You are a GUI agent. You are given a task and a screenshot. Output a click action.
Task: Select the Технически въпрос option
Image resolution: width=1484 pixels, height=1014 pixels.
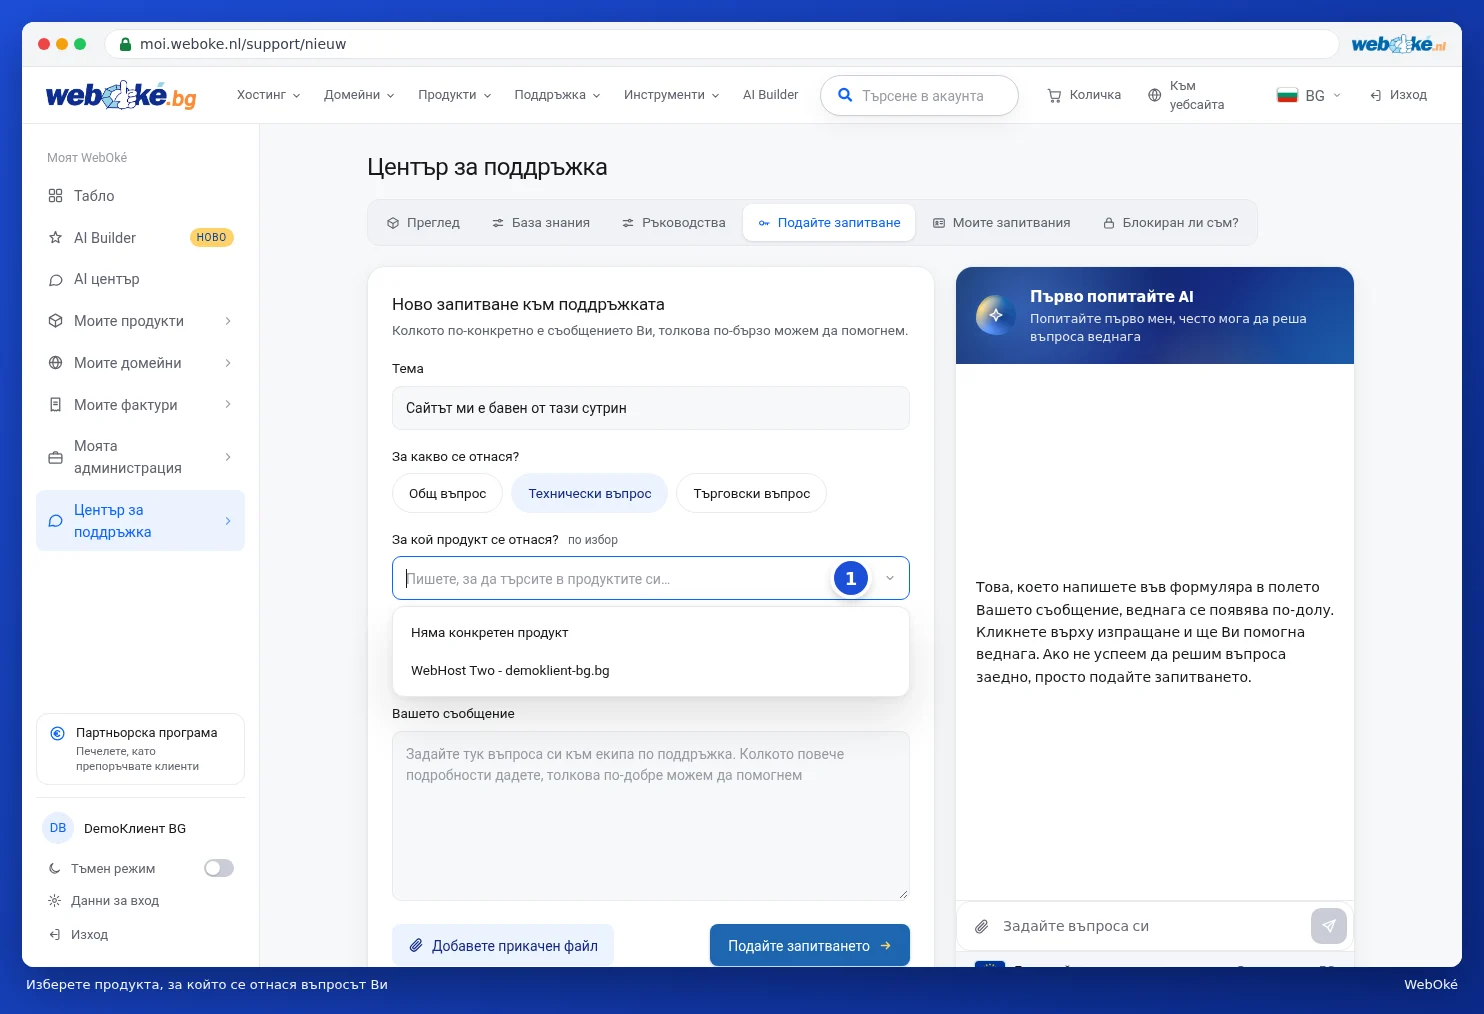[590, 494]
